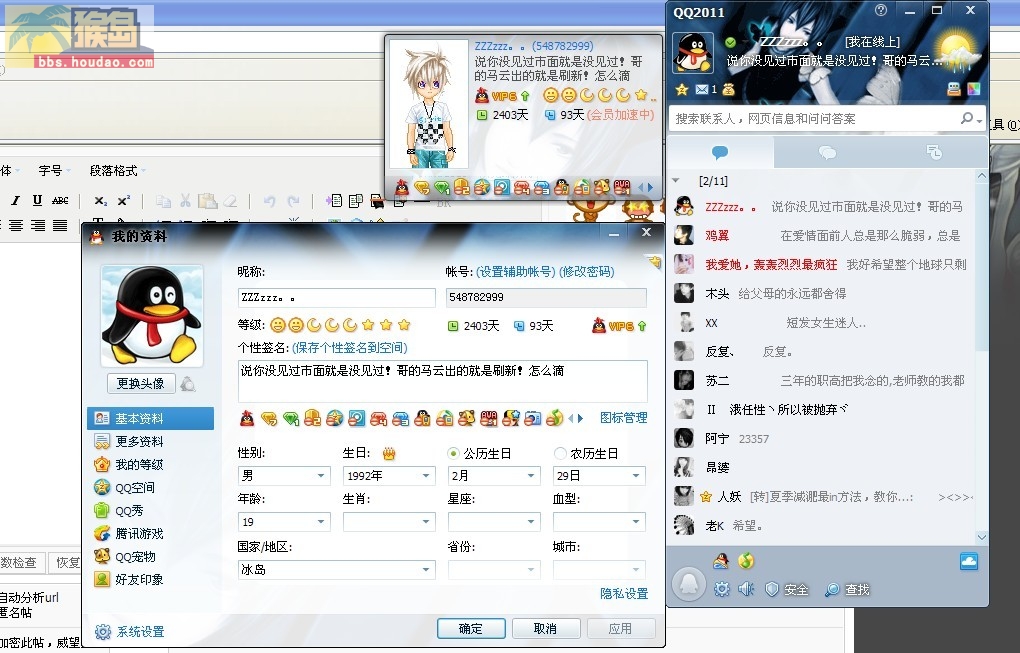The image size is (1020, 653).
Task: Click the blue cloud icon above the QQ2011 bottom bar
Action: [x=969, y=561]
